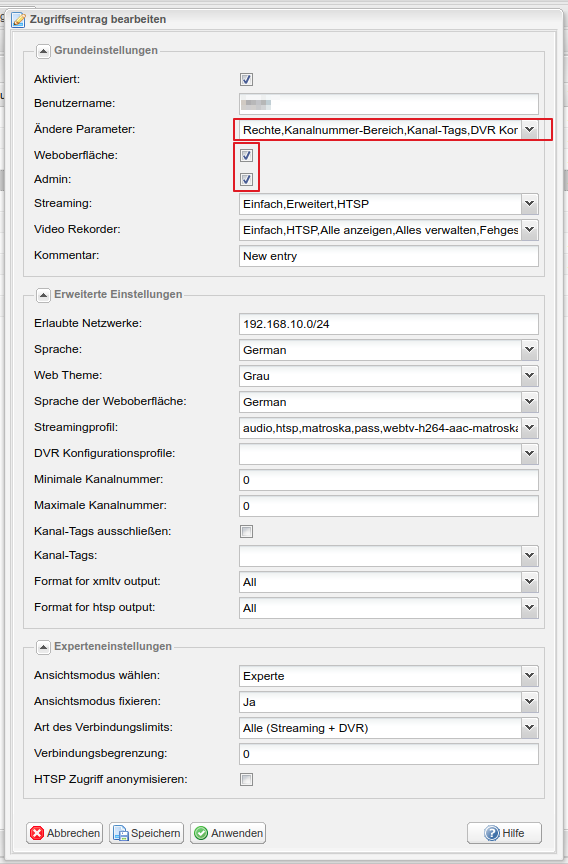
Task: Click the red cancel icon on Abbrechen
Action: 37,833
